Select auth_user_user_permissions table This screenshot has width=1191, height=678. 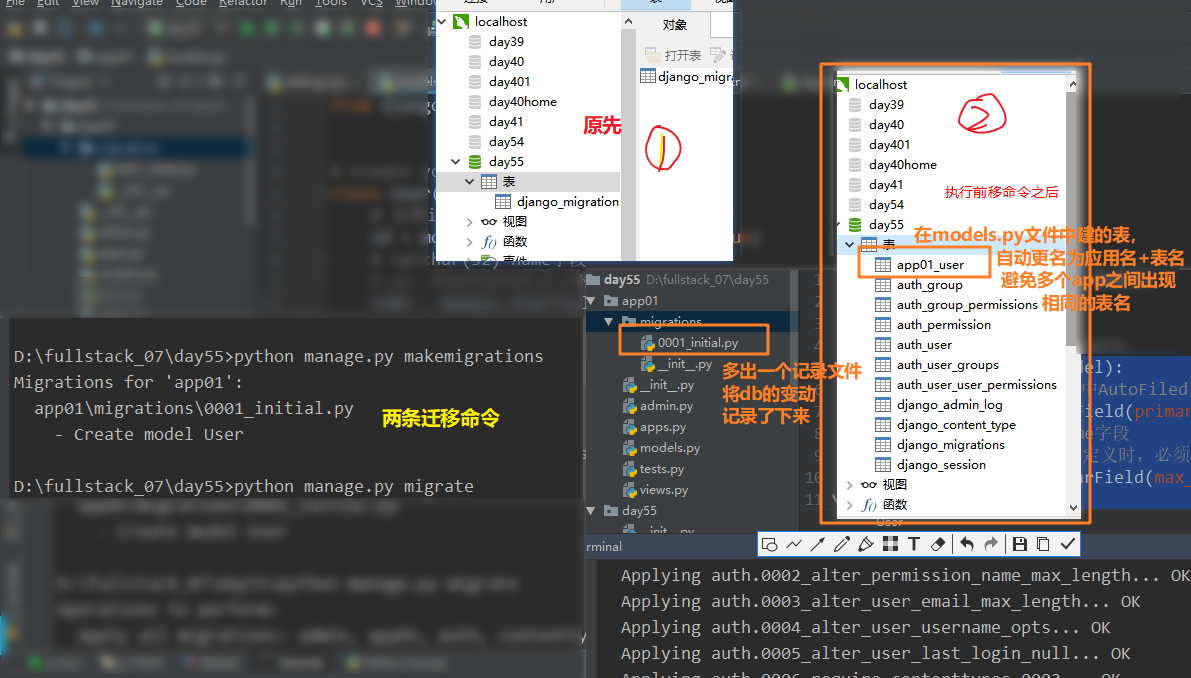(976, 384)
